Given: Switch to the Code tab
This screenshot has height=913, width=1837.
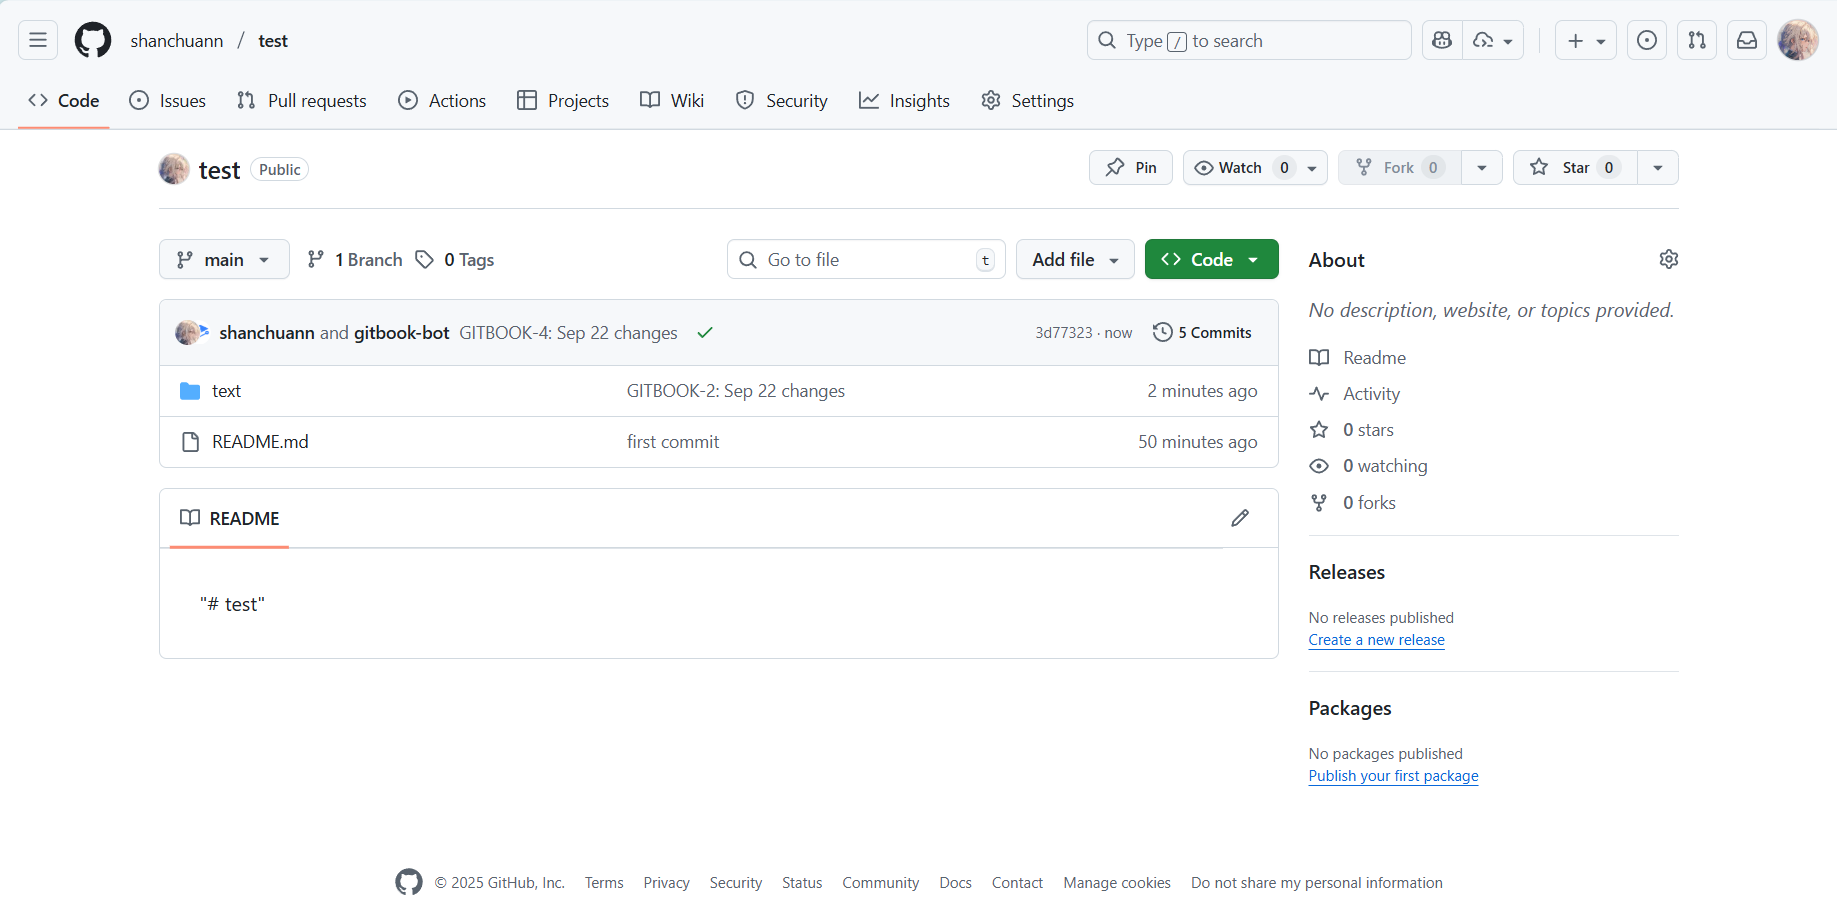Looking at the screenshot, I should click(64, 100).
